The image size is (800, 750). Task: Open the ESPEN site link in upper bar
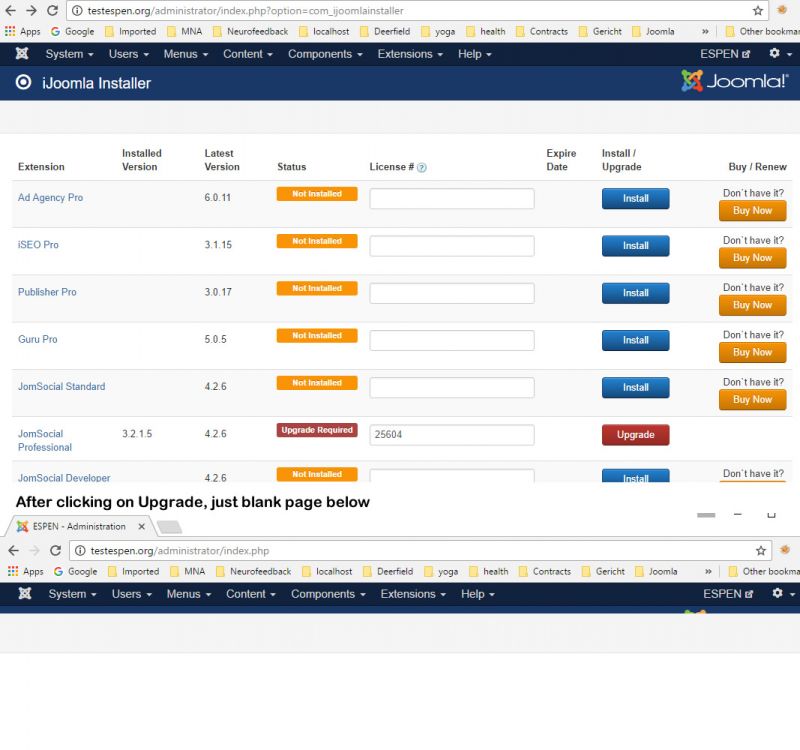pos(724,54)
